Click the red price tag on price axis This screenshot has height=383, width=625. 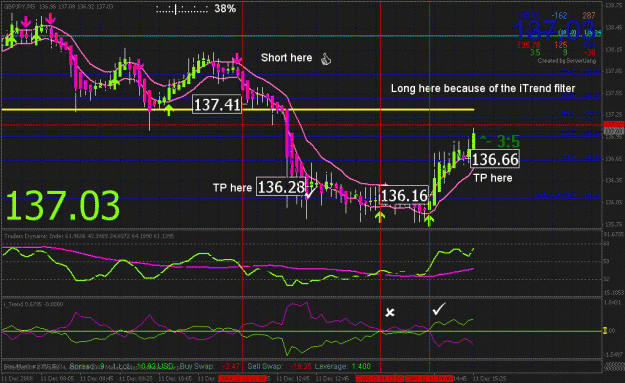point(614,125)
